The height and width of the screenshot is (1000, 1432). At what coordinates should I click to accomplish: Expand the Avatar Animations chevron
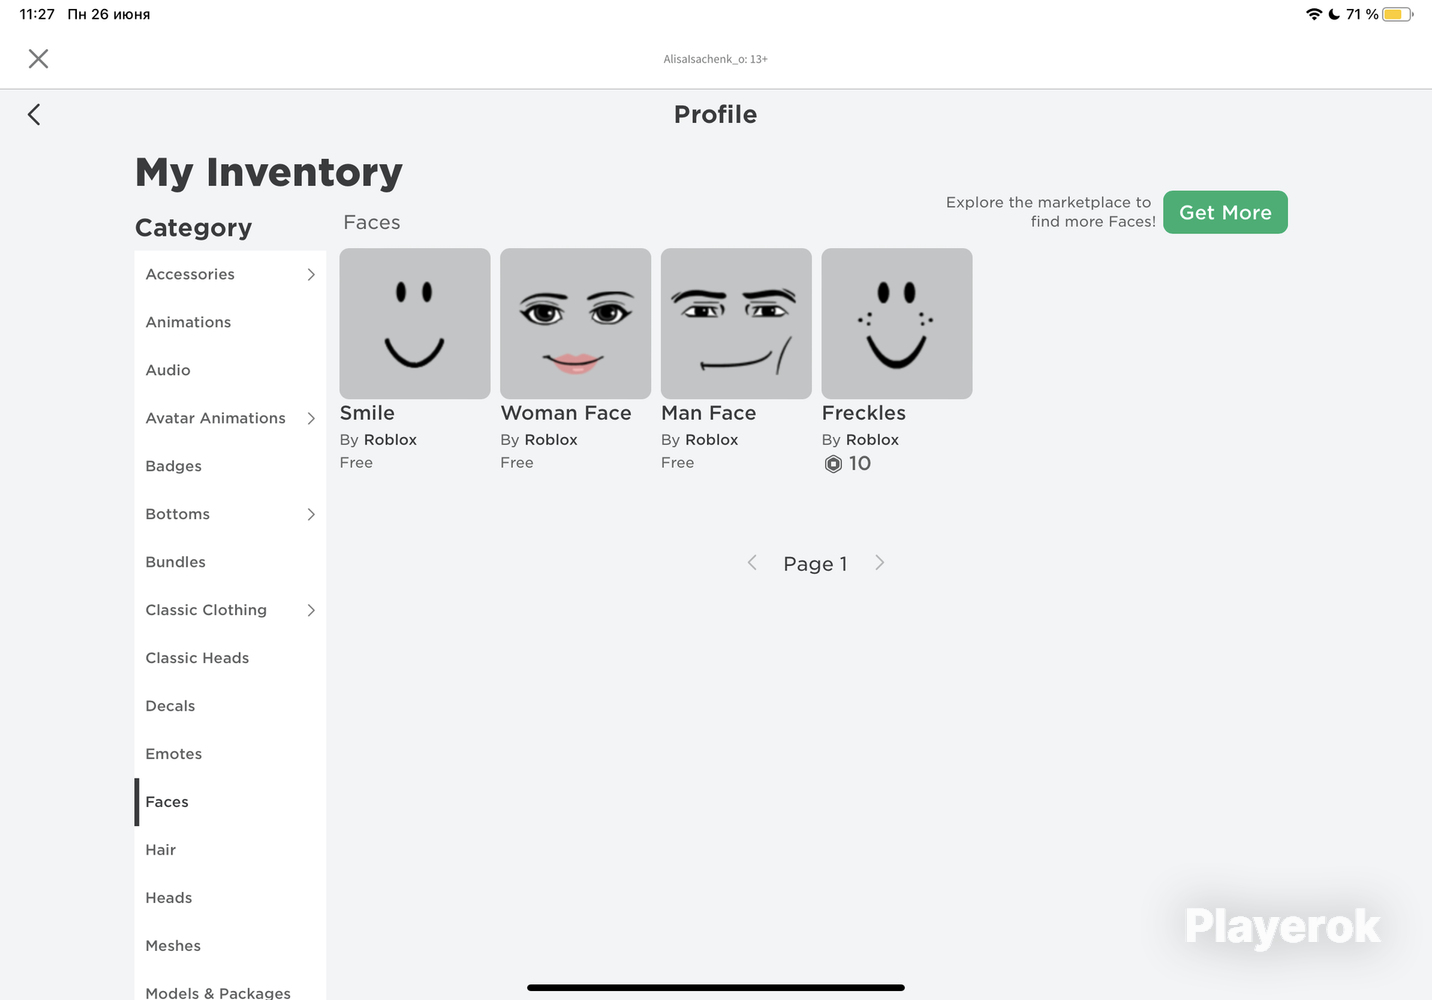tap(311, 418)
